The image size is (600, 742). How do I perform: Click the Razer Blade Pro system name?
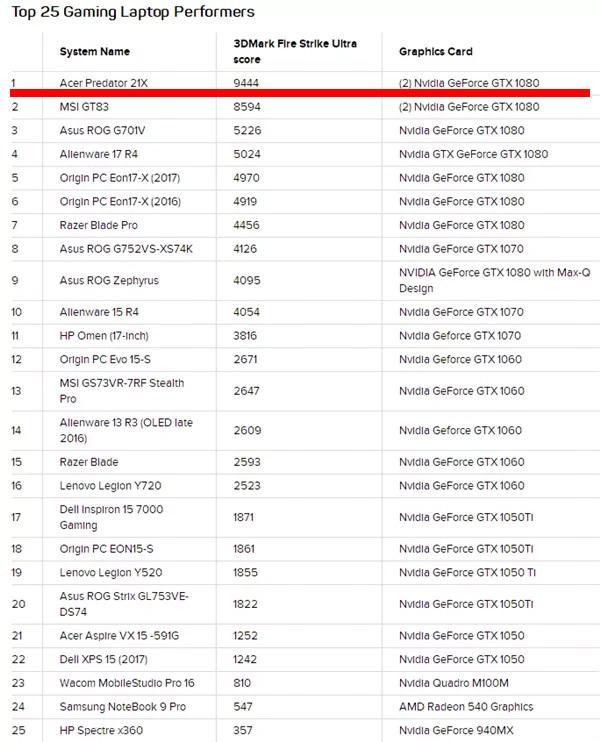pyautogui.click(x=98, y=225)
